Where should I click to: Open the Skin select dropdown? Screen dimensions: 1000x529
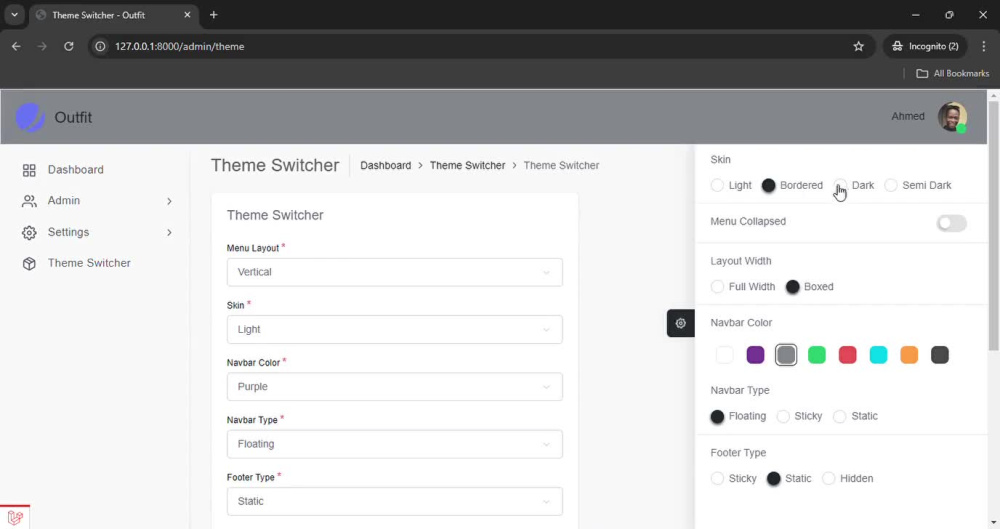395,329
